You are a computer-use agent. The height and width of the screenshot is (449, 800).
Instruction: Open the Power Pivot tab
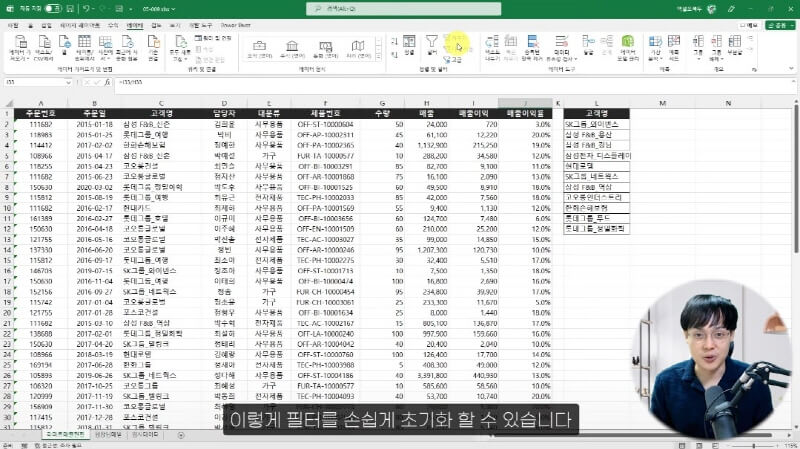(x=236, y=25)
